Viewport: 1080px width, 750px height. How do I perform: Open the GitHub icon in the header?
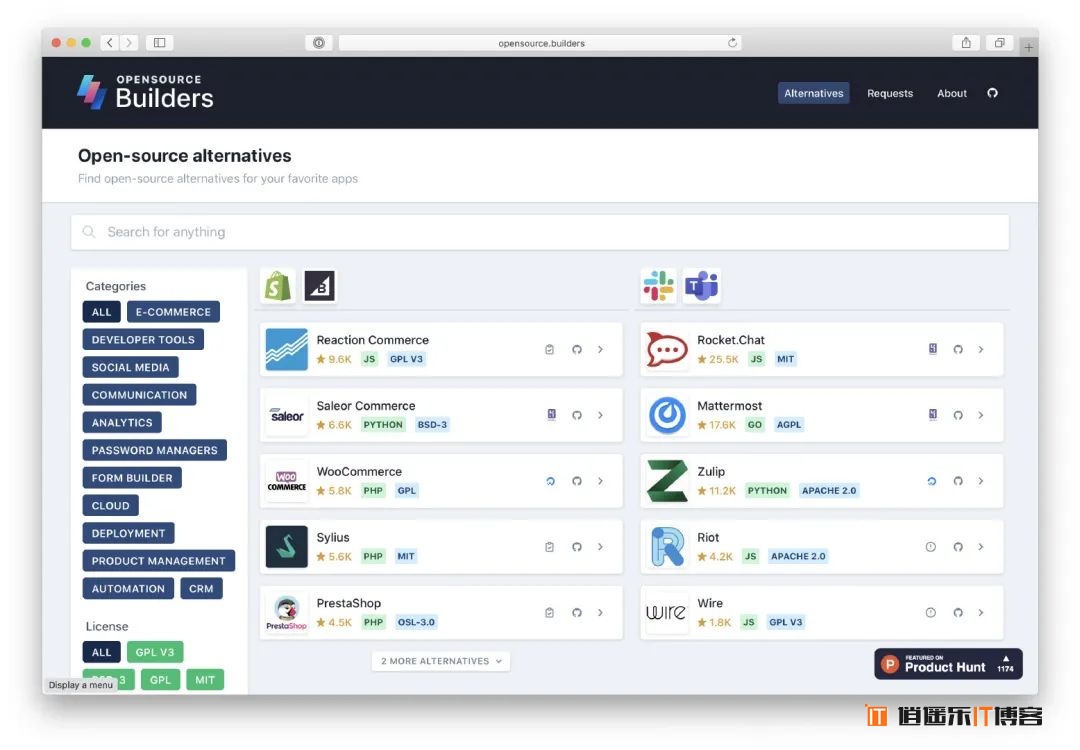tap(992, 93)
